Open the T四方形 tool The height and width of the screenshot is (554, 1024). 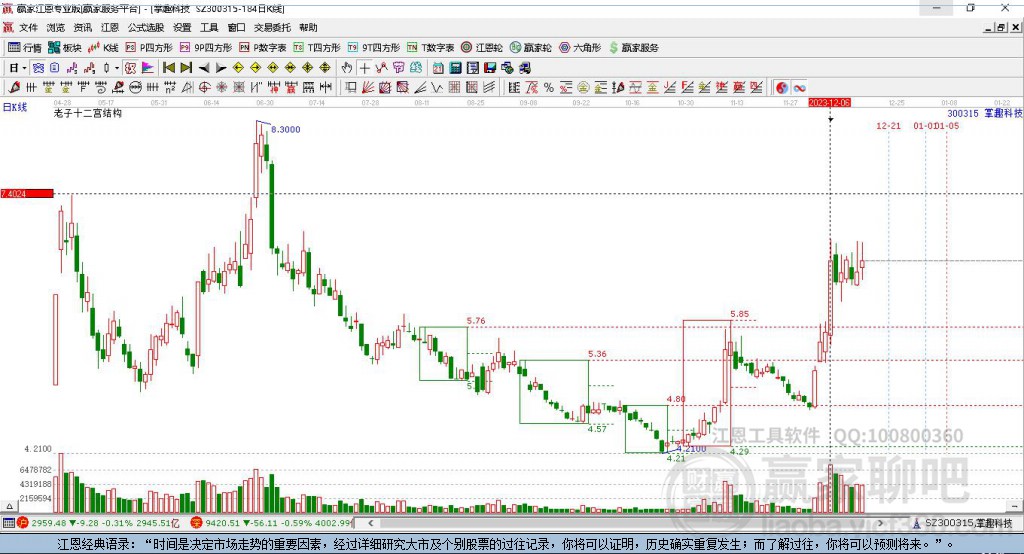pos(317,48)
